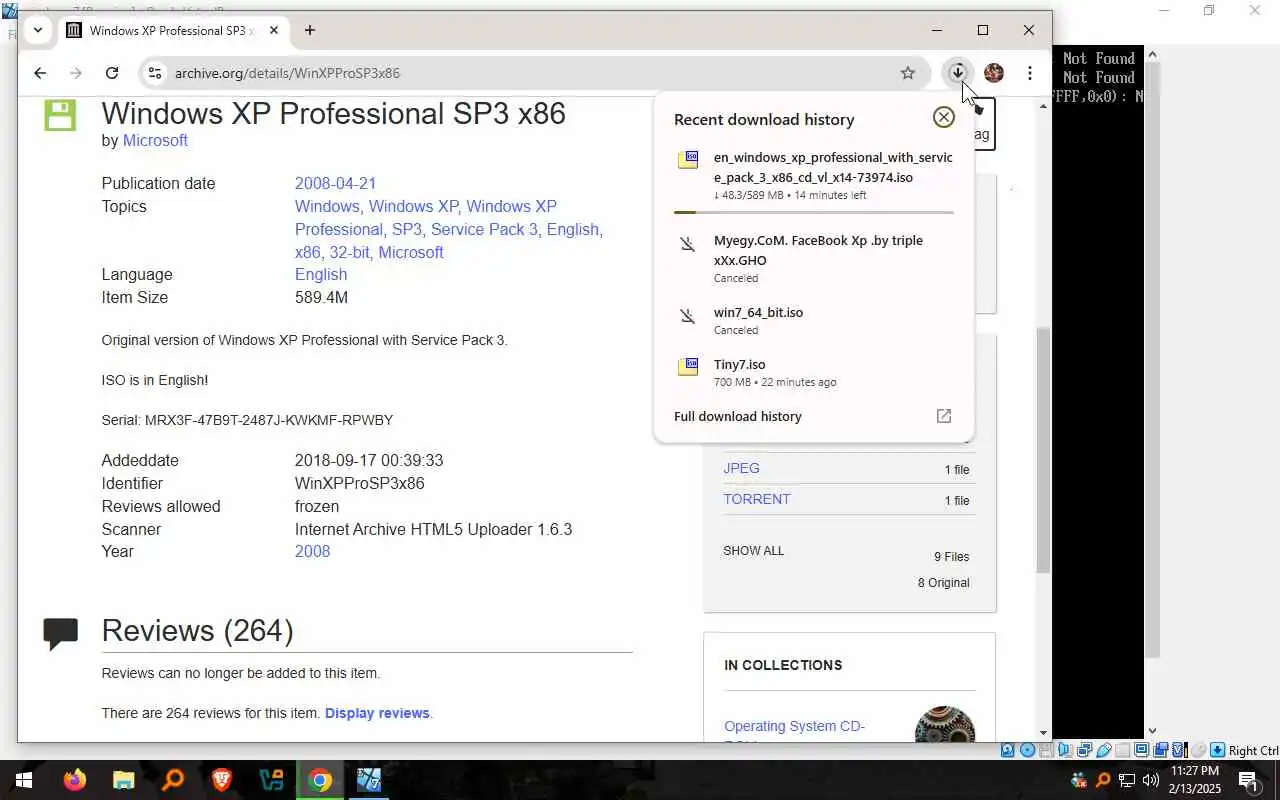
Task: Close the Windows XP Professional SP3 tab
Action: (273, 30)
